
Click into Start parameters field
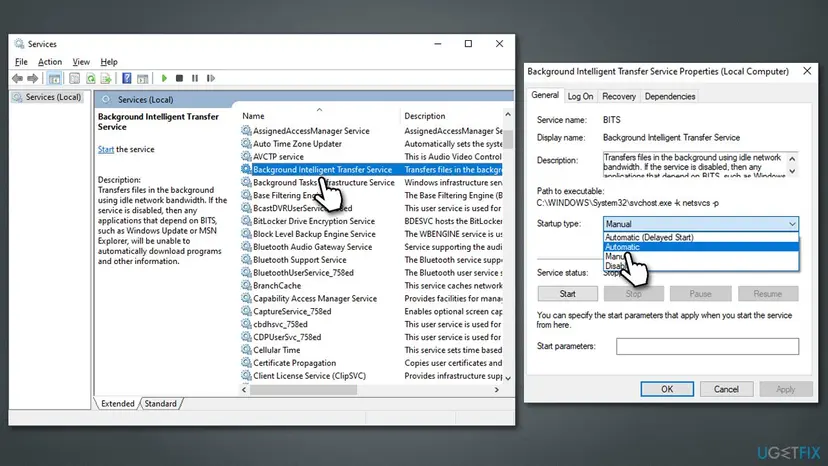[x=707, y=346]
